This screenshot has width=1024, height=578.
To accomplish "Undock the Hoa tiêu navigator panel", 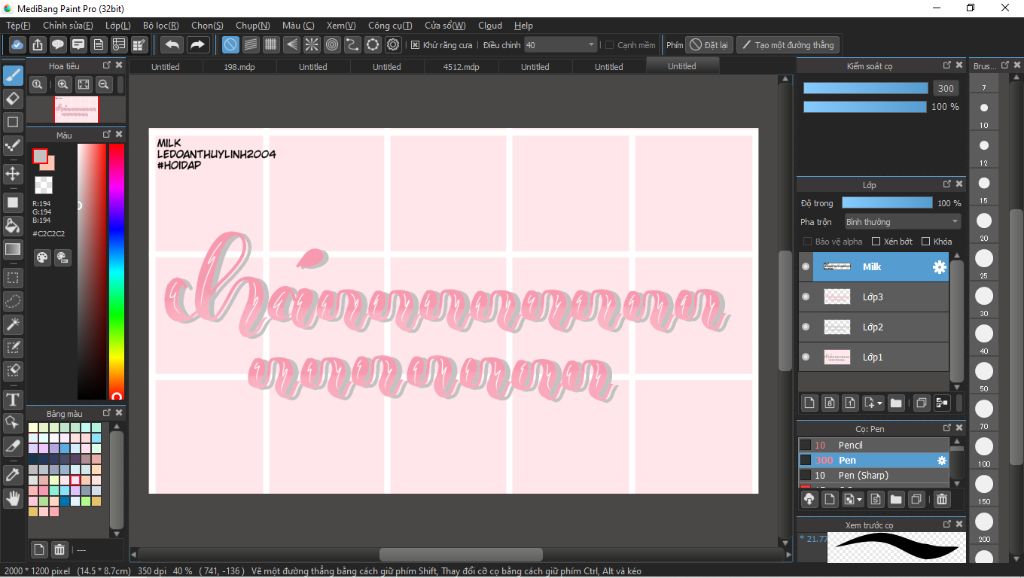I will tap(106, 65).
